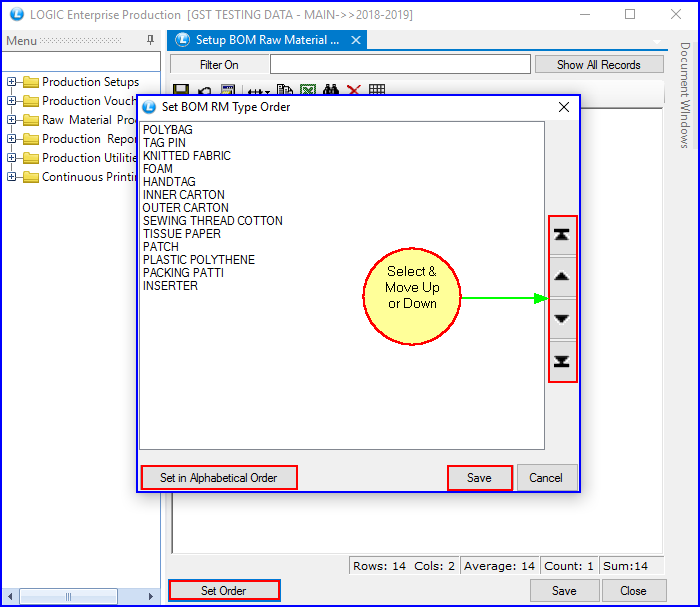
Task: Move selected item to top of list
Action: tap(562, 235)
